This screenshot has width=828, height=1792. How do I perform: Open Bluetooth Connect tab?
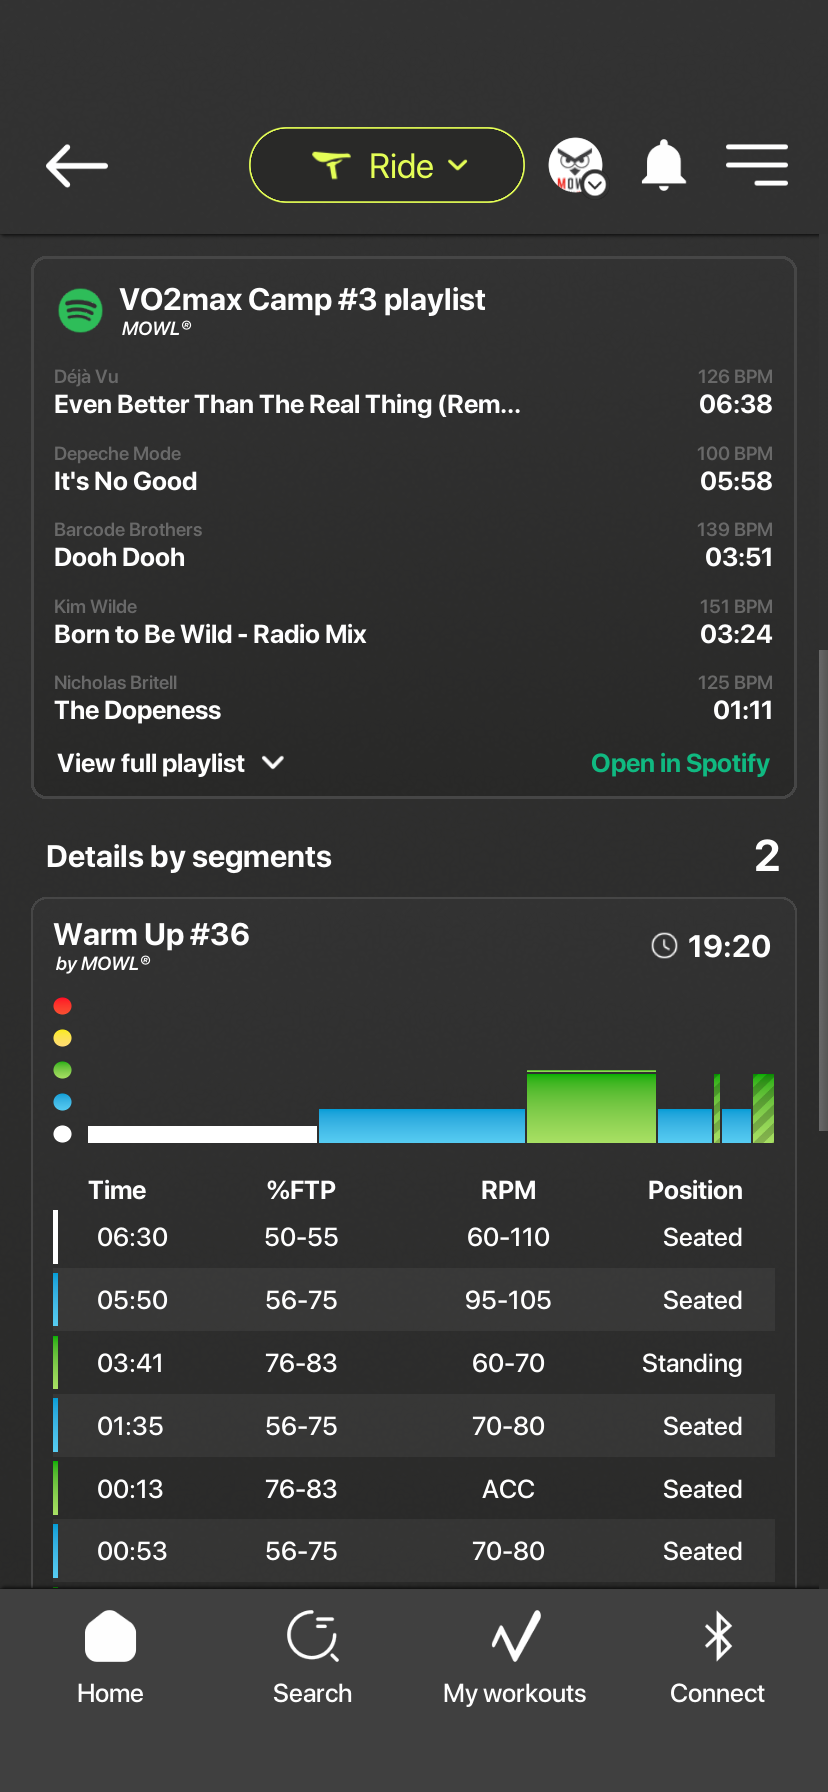pos(718,1658)
